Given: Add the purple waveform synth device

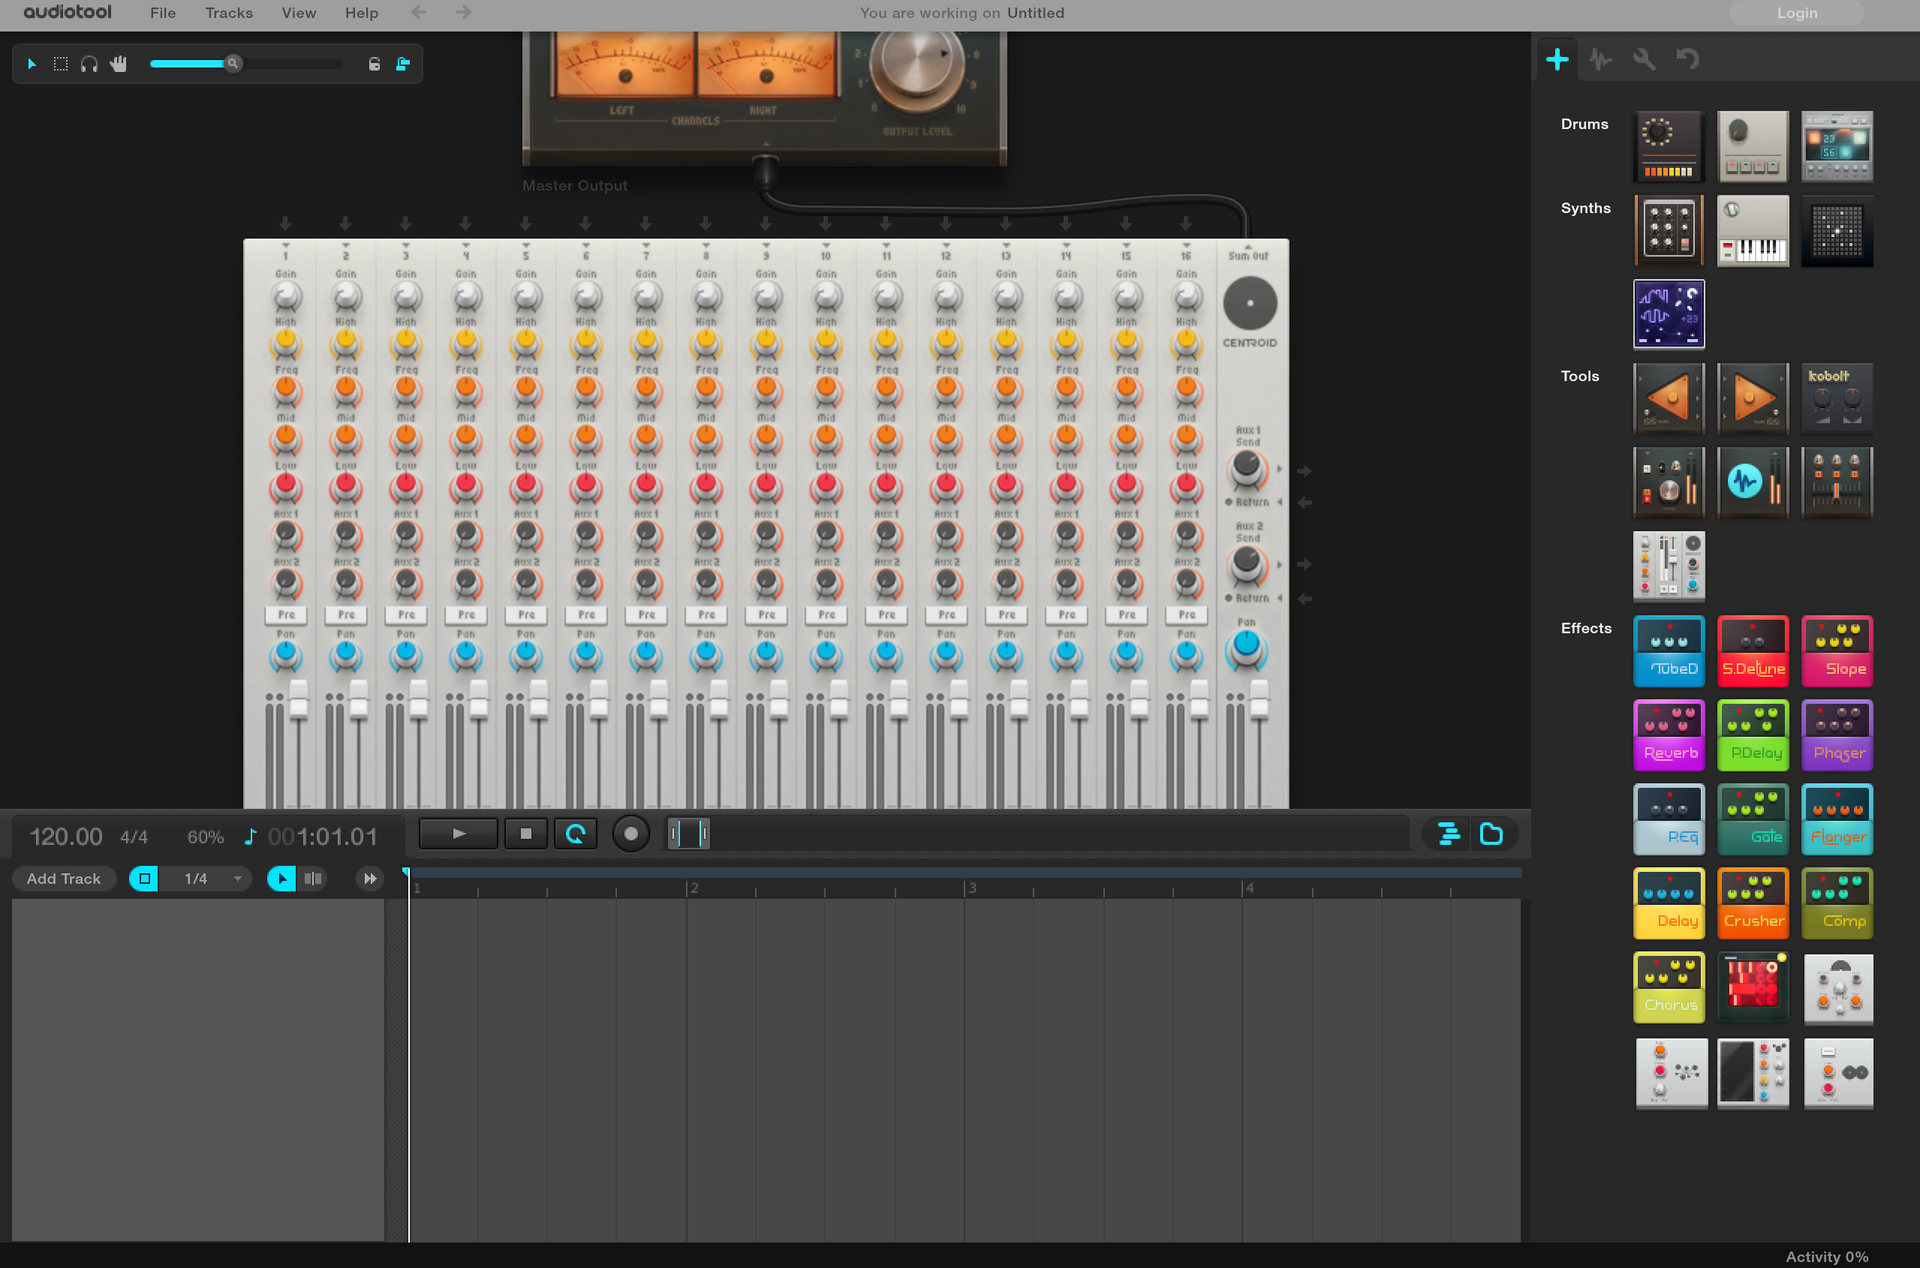Looking at the screenshot, I should click(x=1669, y=314).
